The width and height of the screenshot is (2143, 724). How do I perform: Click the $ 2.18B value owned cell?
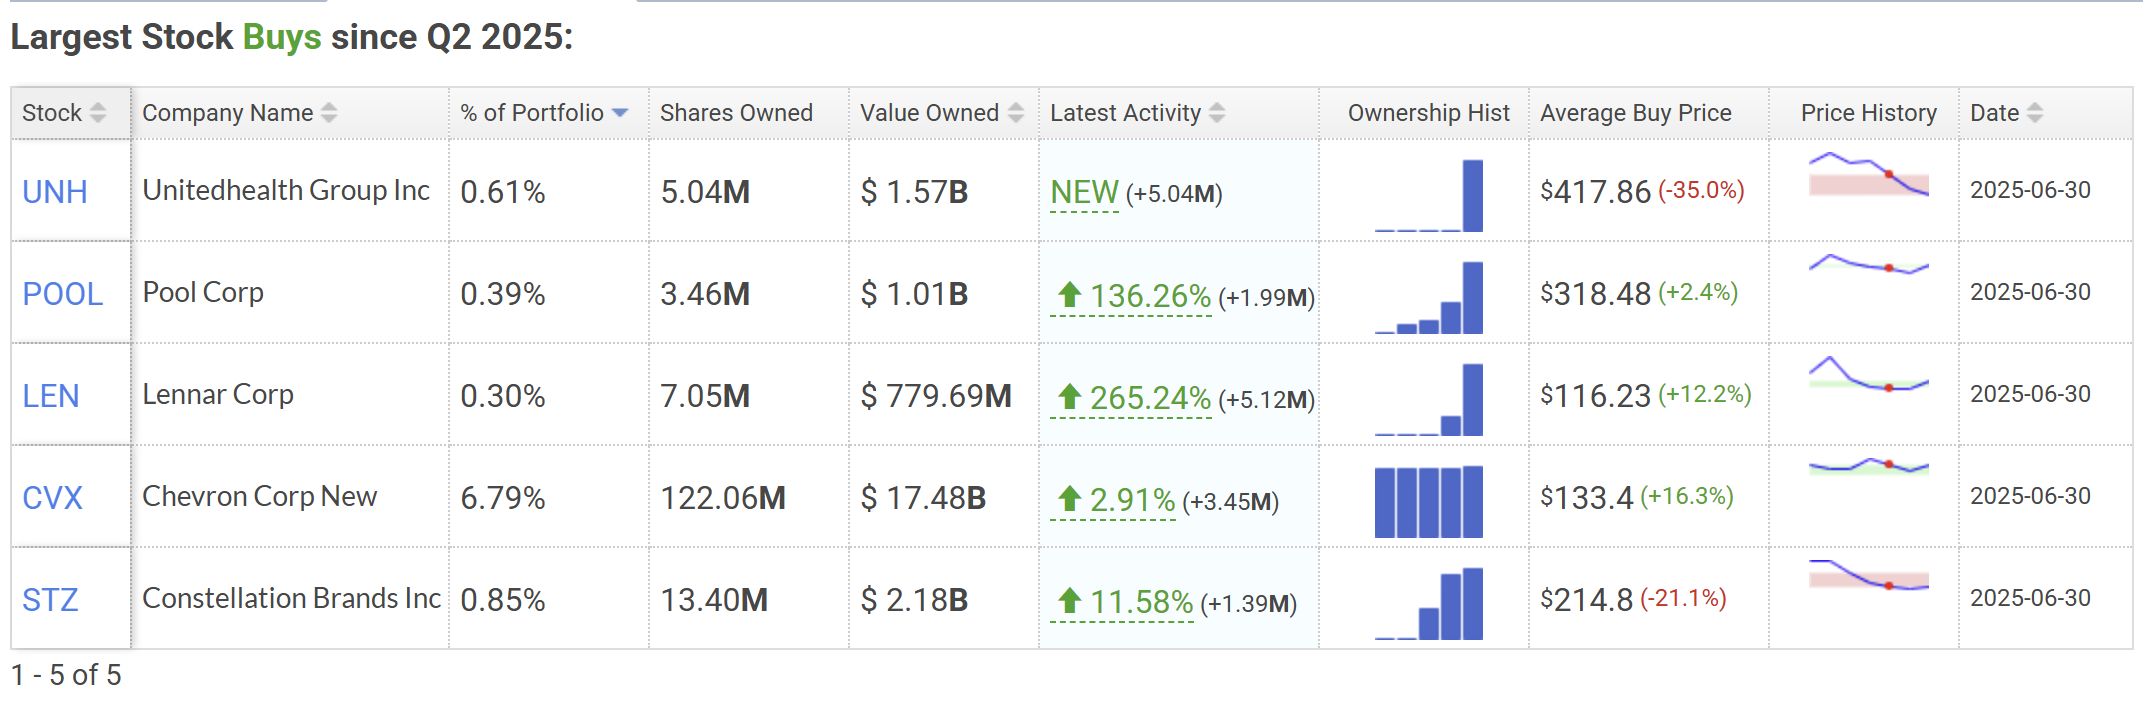(914, 600)
